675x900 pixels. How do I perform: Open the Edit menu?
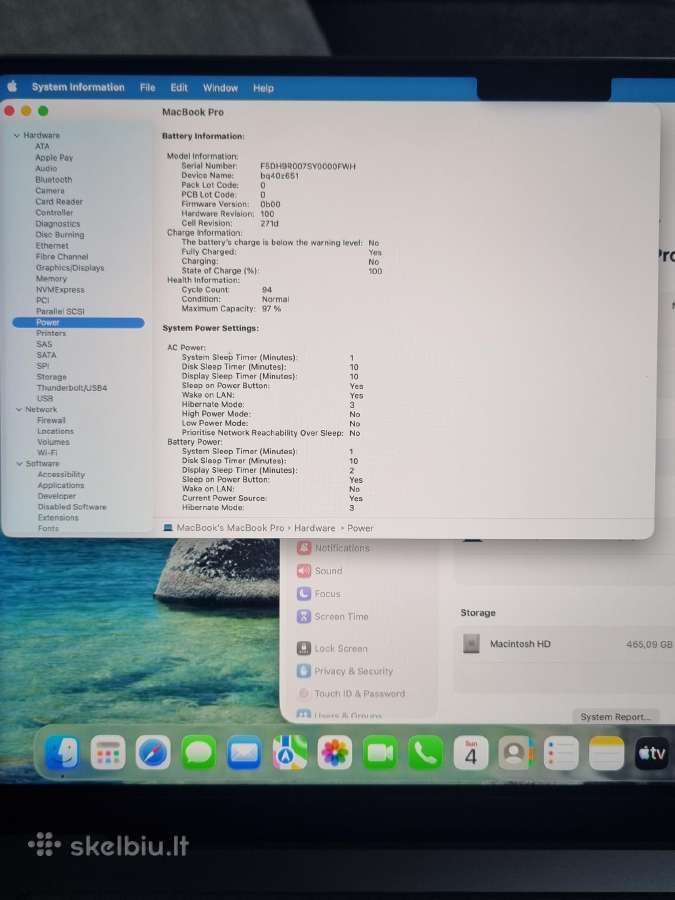[x=179, y=88]
